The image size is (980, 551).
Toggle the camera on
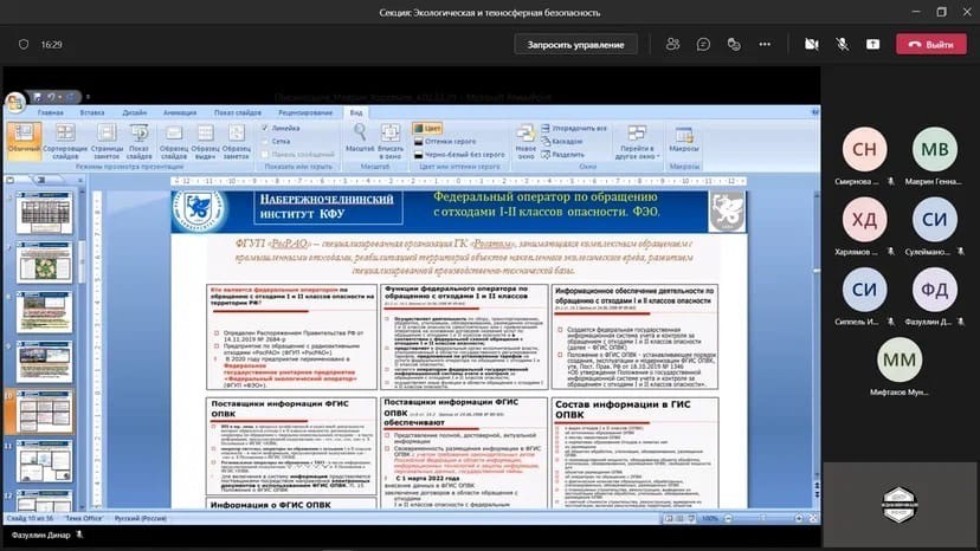point(811,44)
